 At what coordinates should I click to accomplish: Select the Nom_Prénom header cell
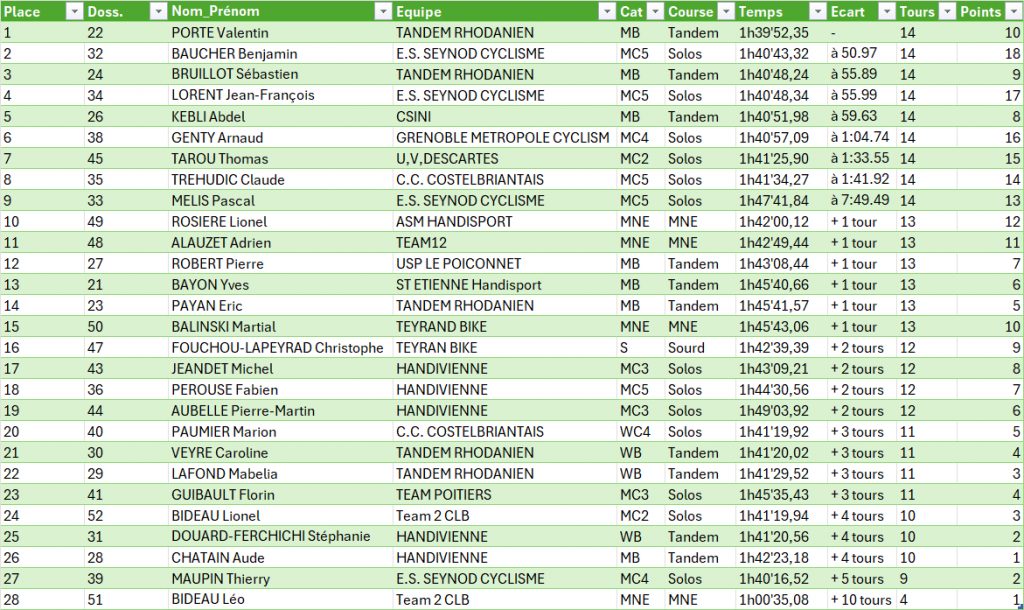[x=281, y=12]
